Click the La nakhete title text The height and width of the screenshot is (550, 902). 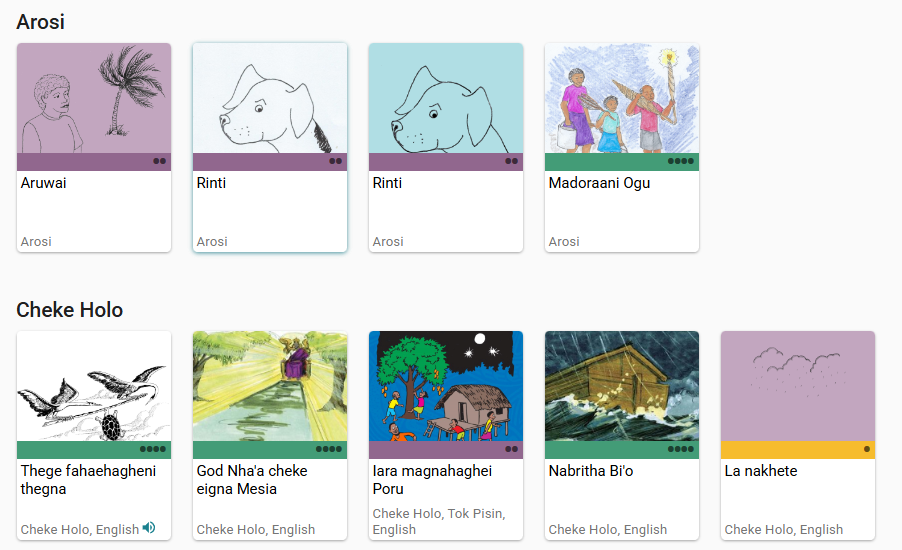pos(761,471)
